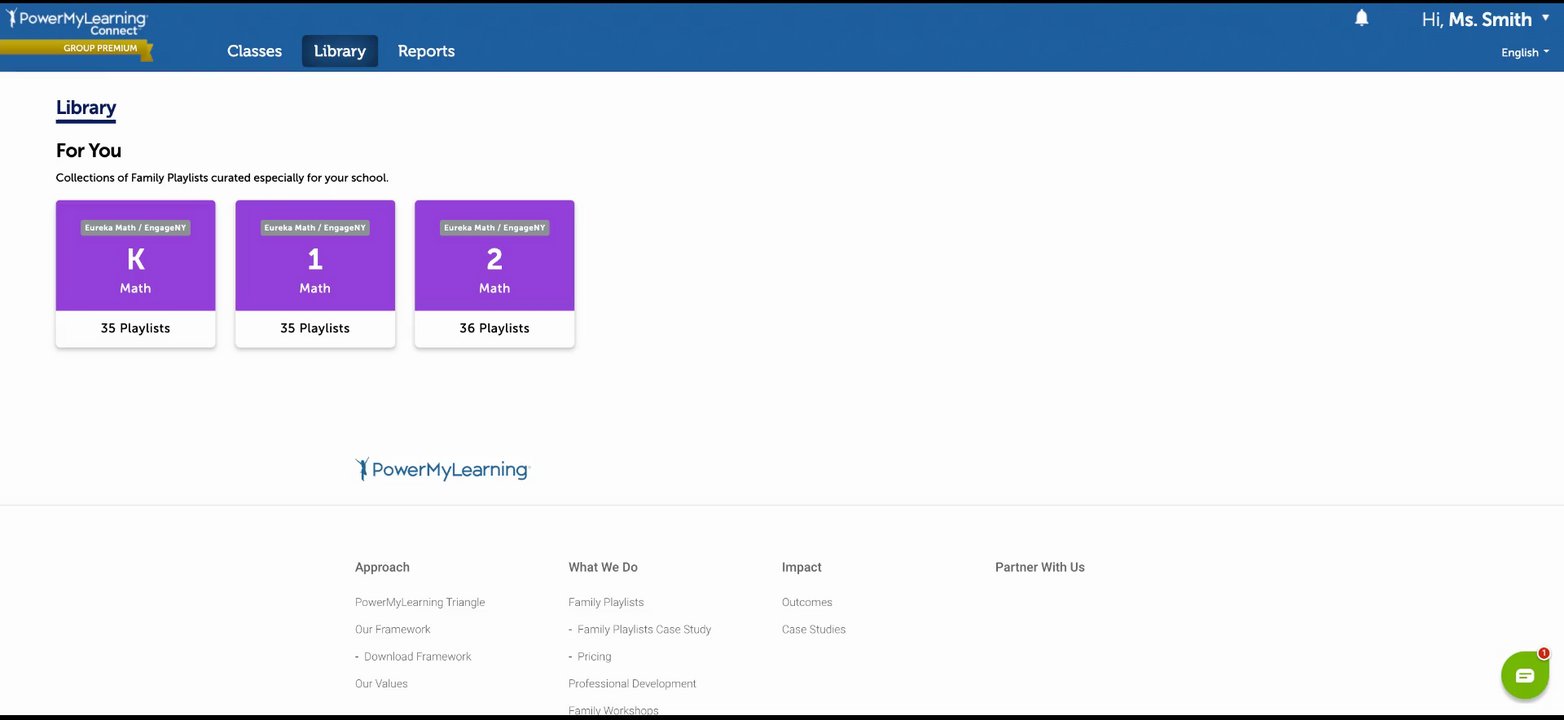Click the Pricing footer link
This screenshot has width=1564, height=720.
(x=594, y=656)
